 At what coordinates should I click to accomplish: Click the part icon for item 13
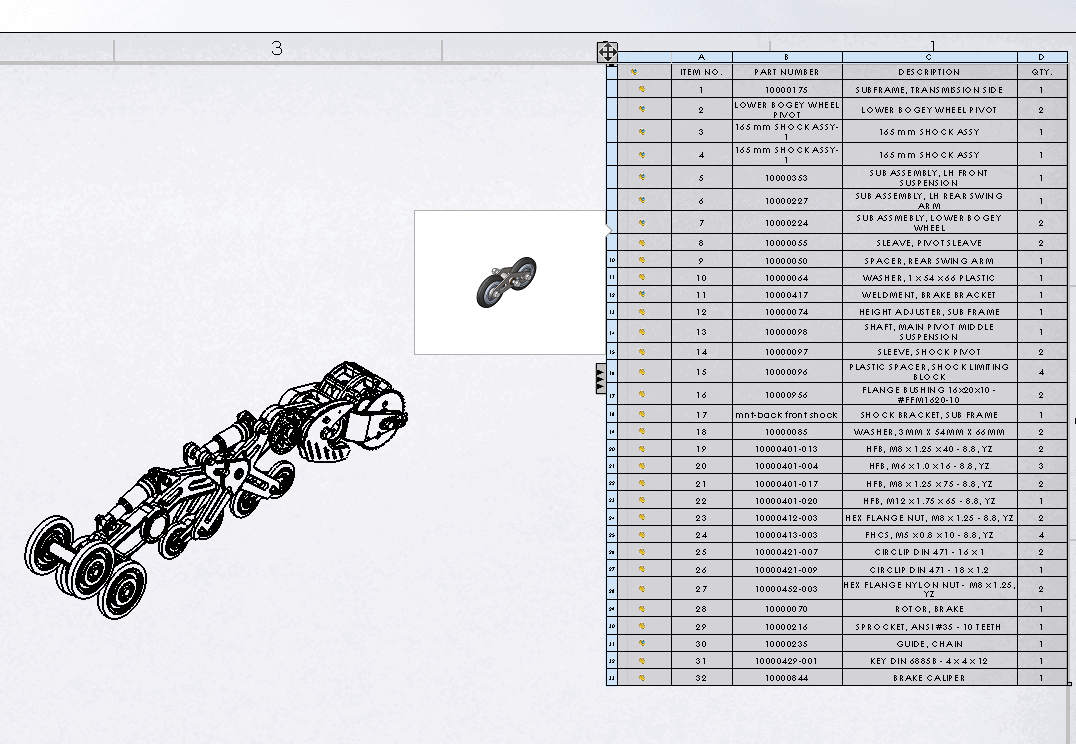coord(642,332)
